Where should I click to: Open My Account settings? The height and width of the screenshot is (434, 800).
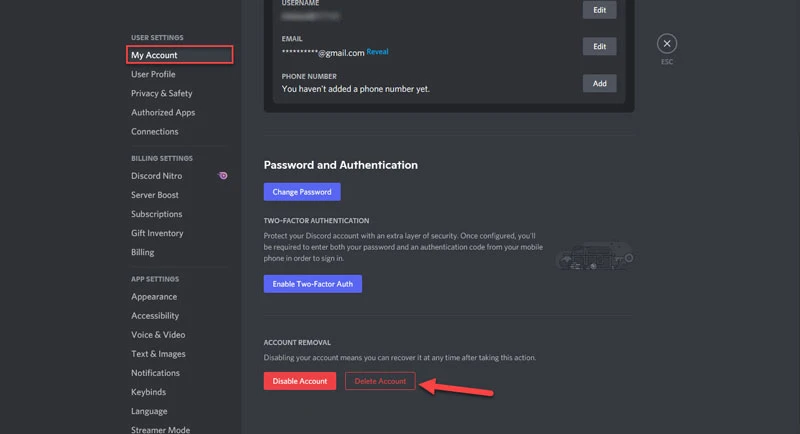click(180, 55)
